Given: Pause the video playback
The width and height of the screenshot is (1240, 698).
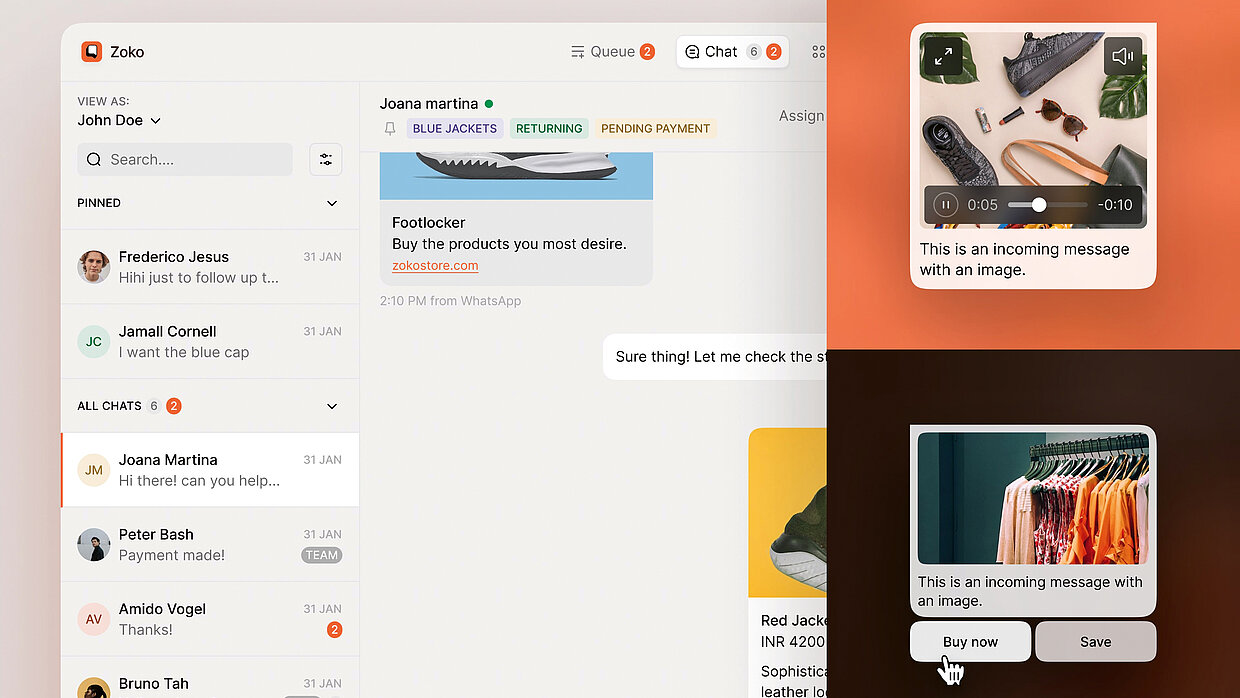Looking at the screenshot, I should [x=945, y=205].
